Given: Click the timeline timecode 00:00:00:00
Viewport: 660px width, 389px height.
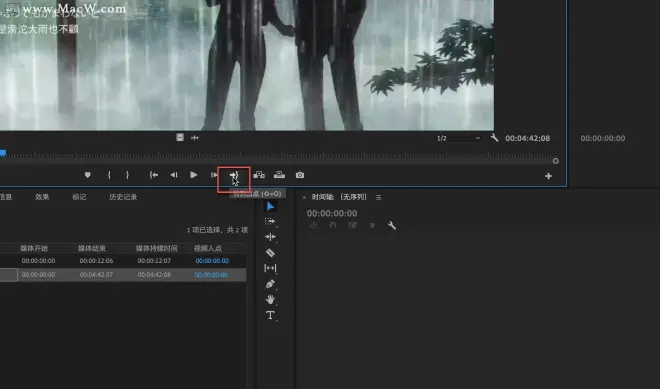Looking at the screenshot, I should pos(332,213).
